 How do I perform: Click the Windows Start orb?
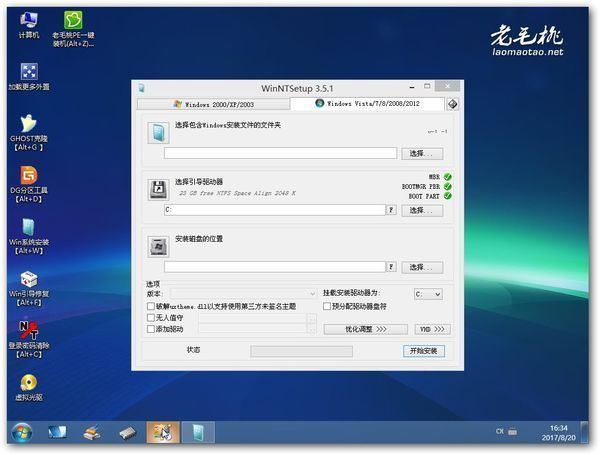(x=22, y=433)
